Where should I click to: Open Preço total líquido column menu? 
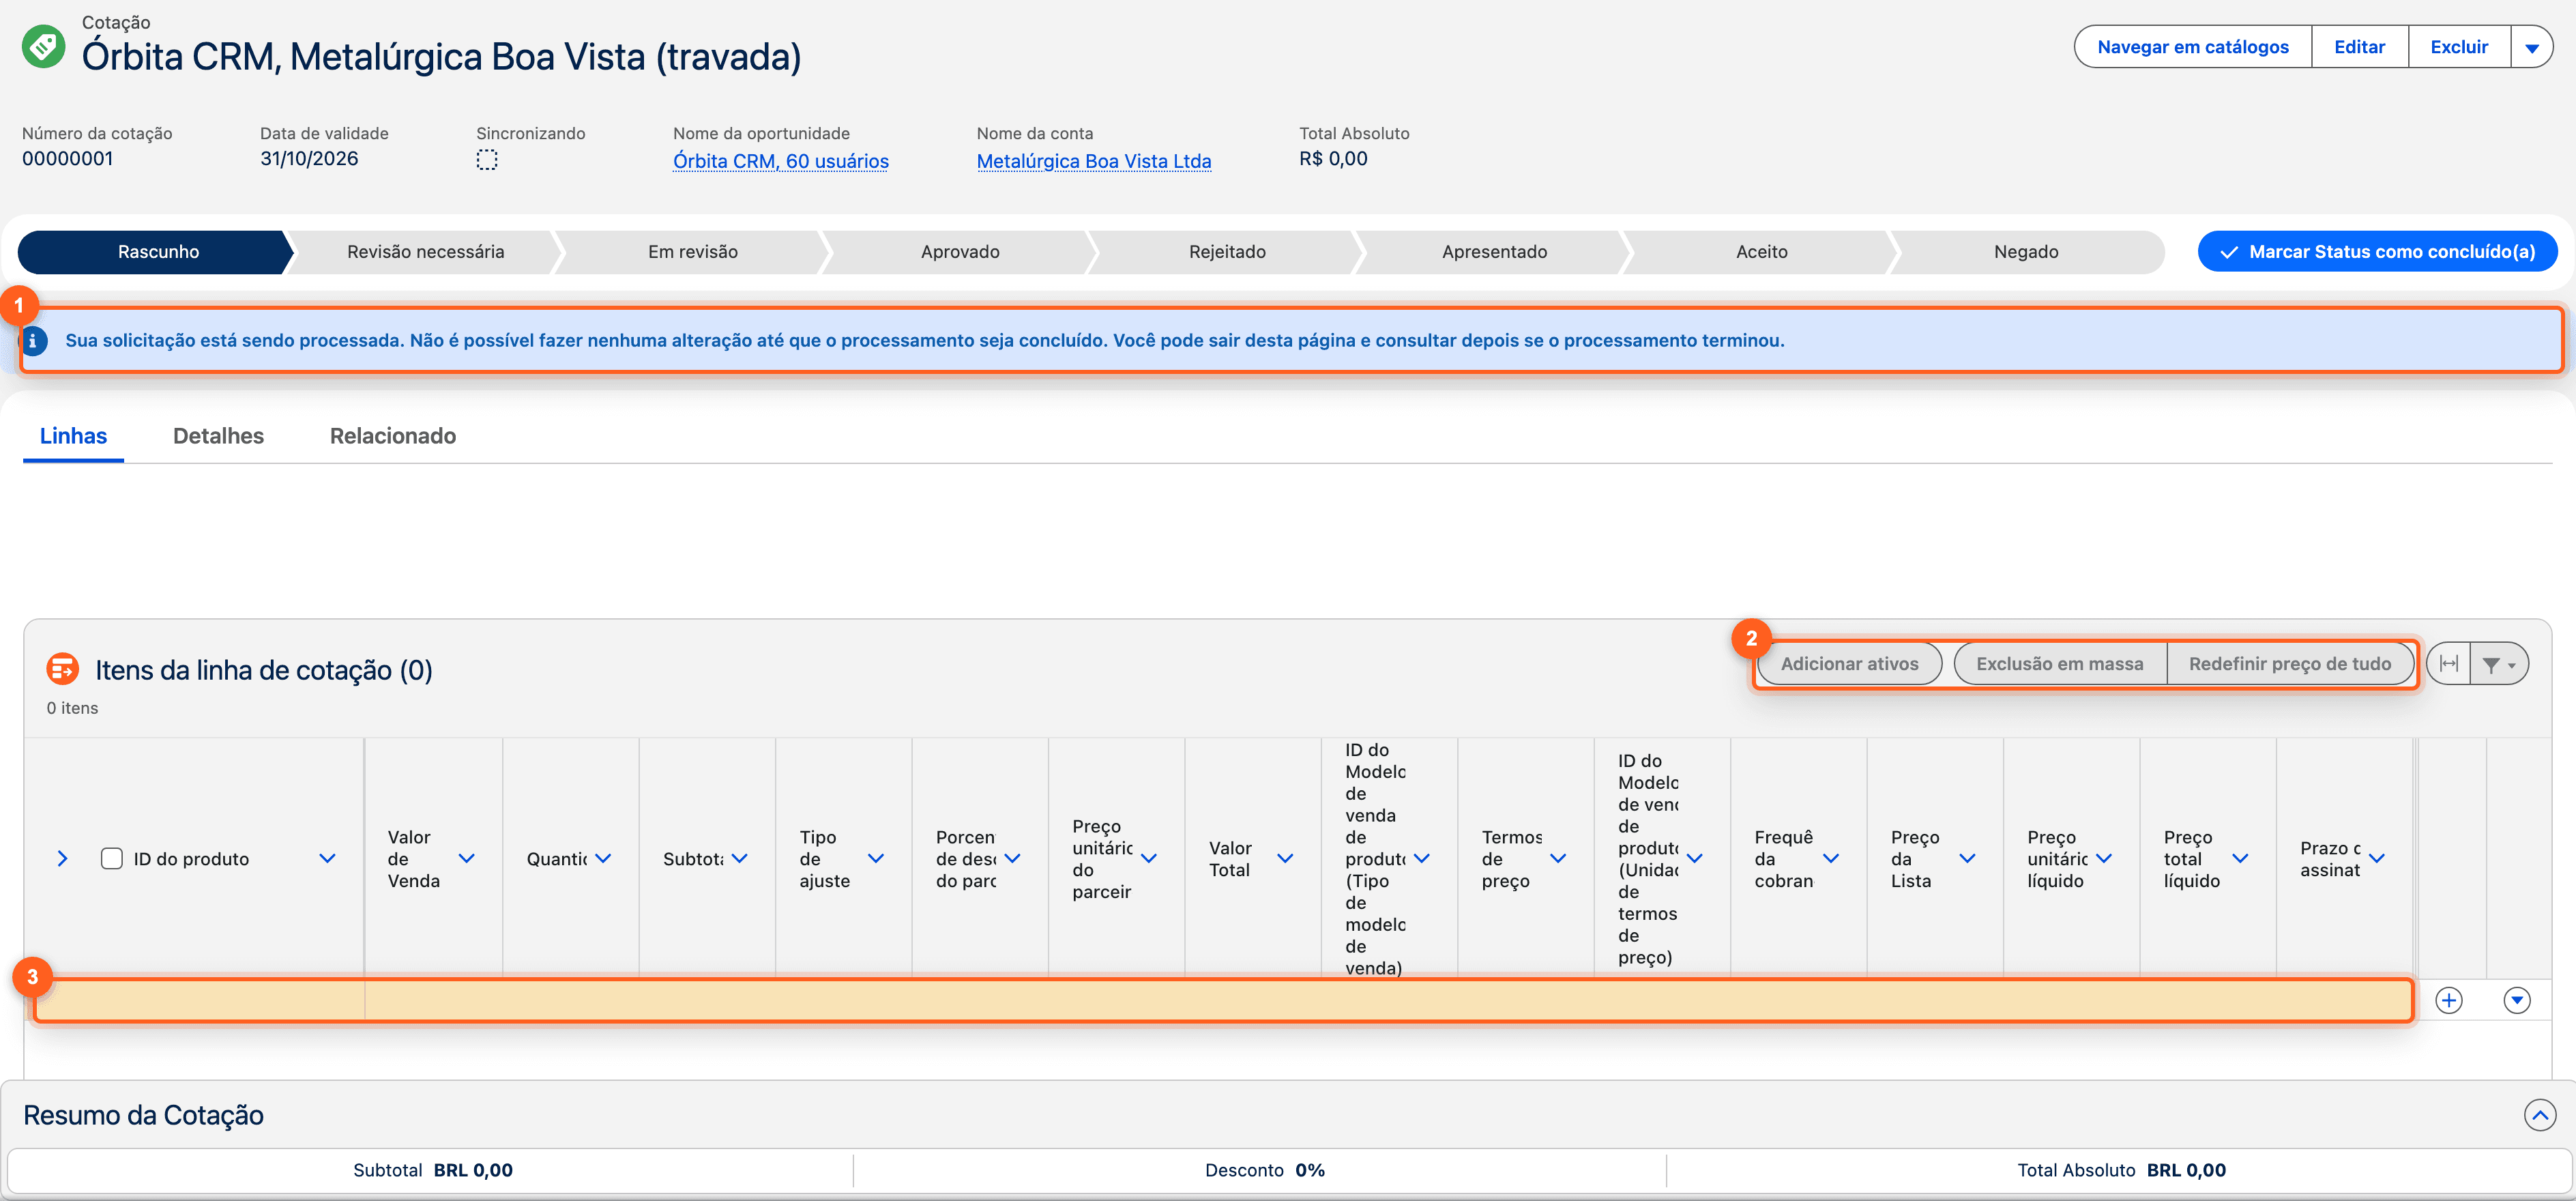[x=2240, y=858]
